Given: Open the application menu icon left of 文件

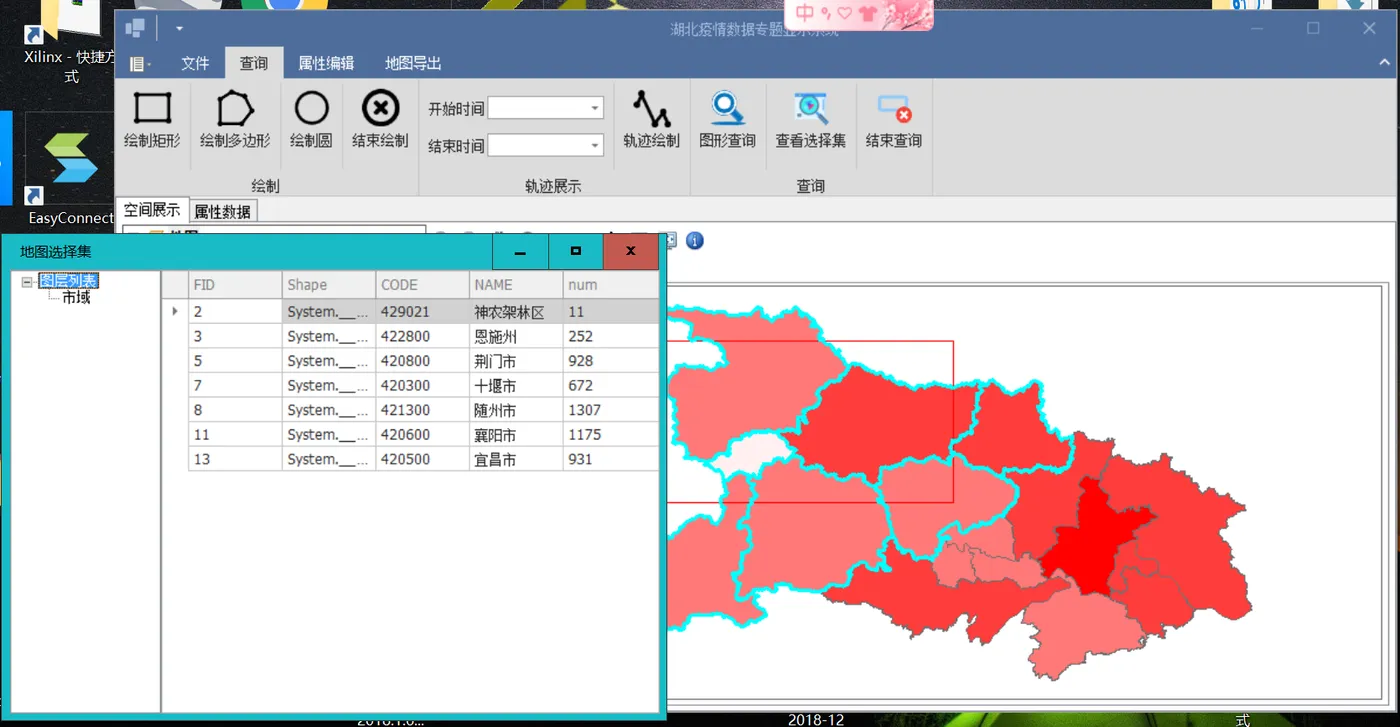Looking at the screenshot, I should pos(140,64).
